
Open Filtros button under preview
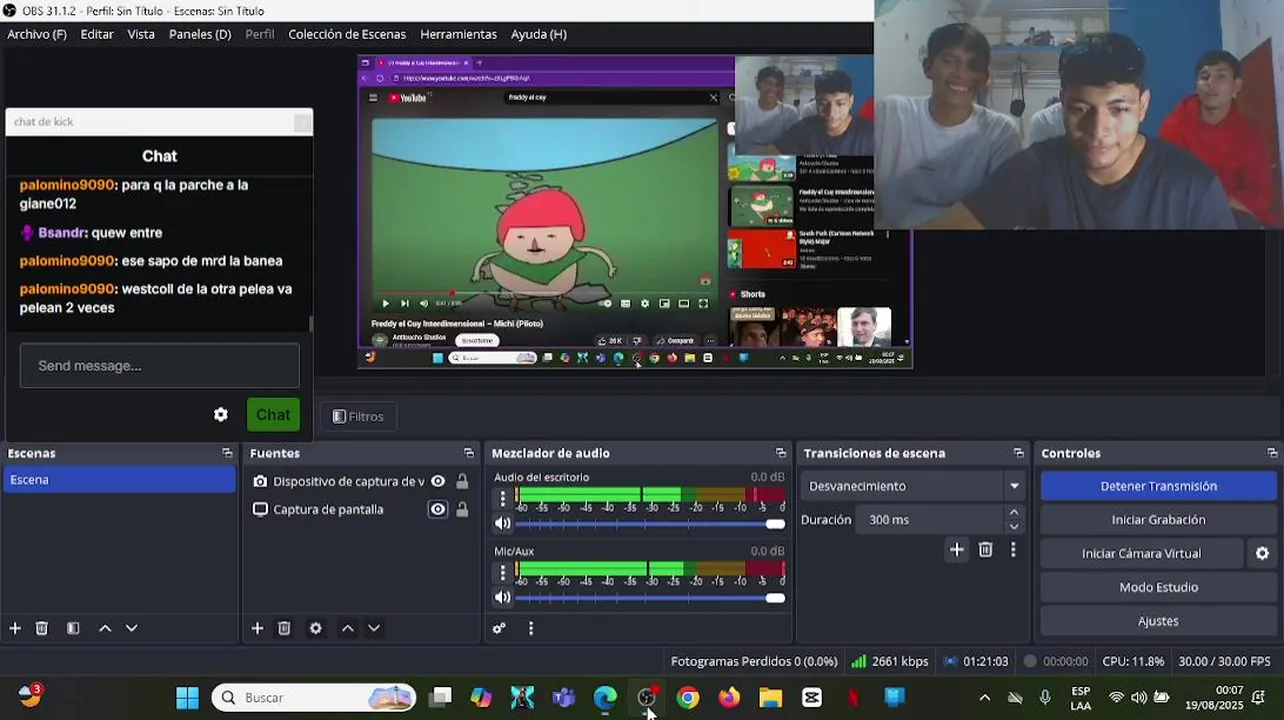[357, 416]
